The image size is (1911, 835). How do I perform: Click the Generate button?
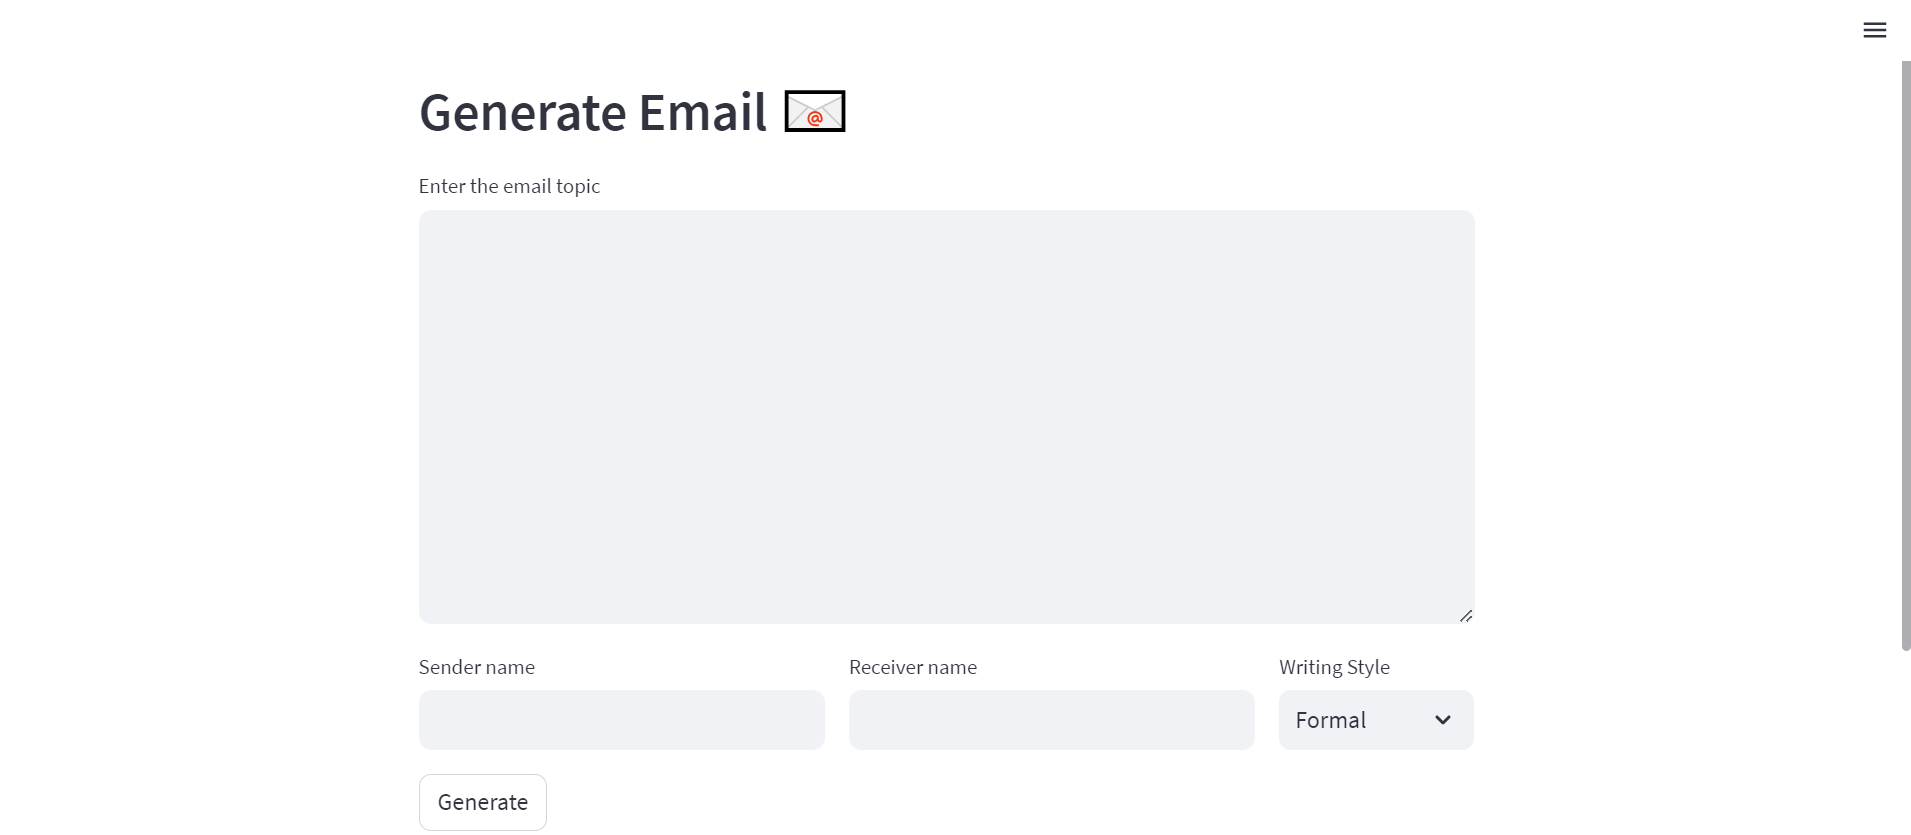(x=482, y=801)
